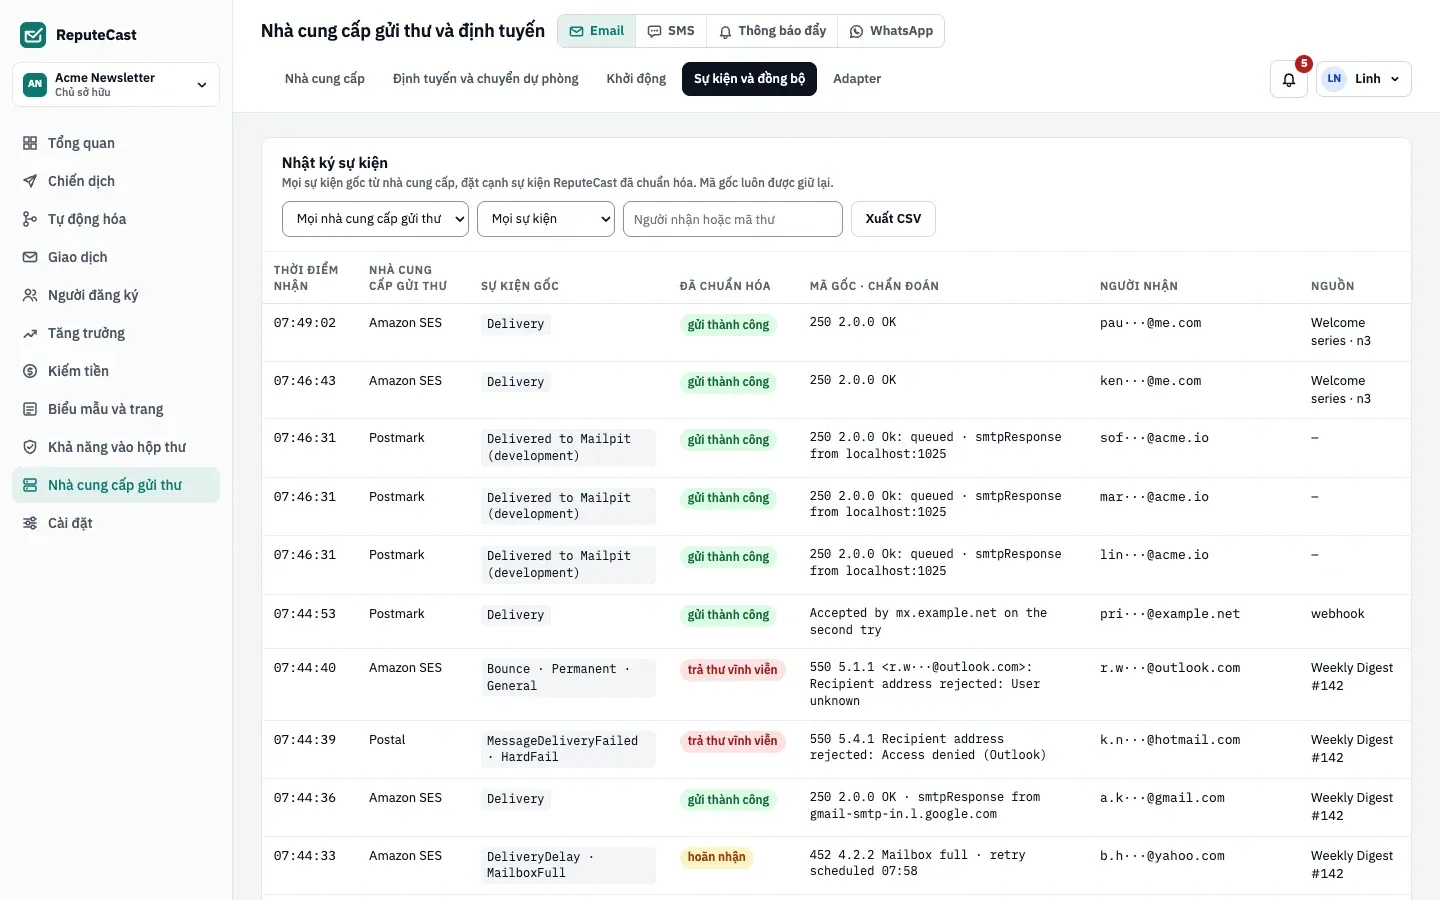This screenshot has width=1440, height=900.
Task: Click the MessageDeliveryFailed · HardFail event
Action: click(x=567, y=749)
